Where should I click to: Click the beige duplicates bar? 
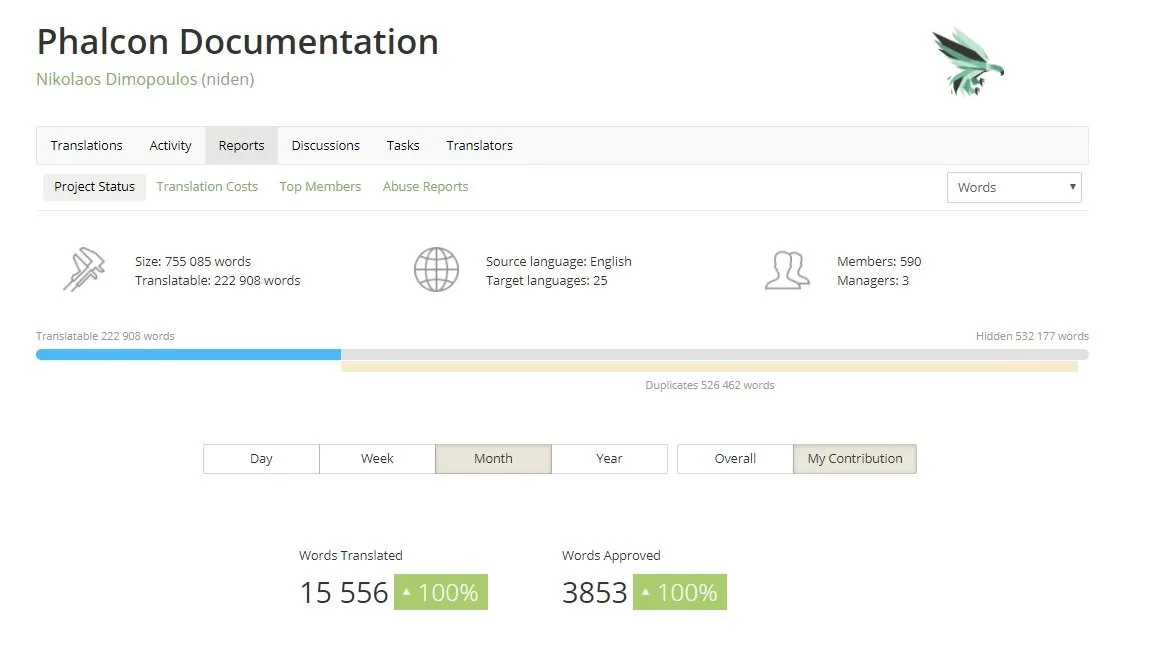tap(709, 367)
